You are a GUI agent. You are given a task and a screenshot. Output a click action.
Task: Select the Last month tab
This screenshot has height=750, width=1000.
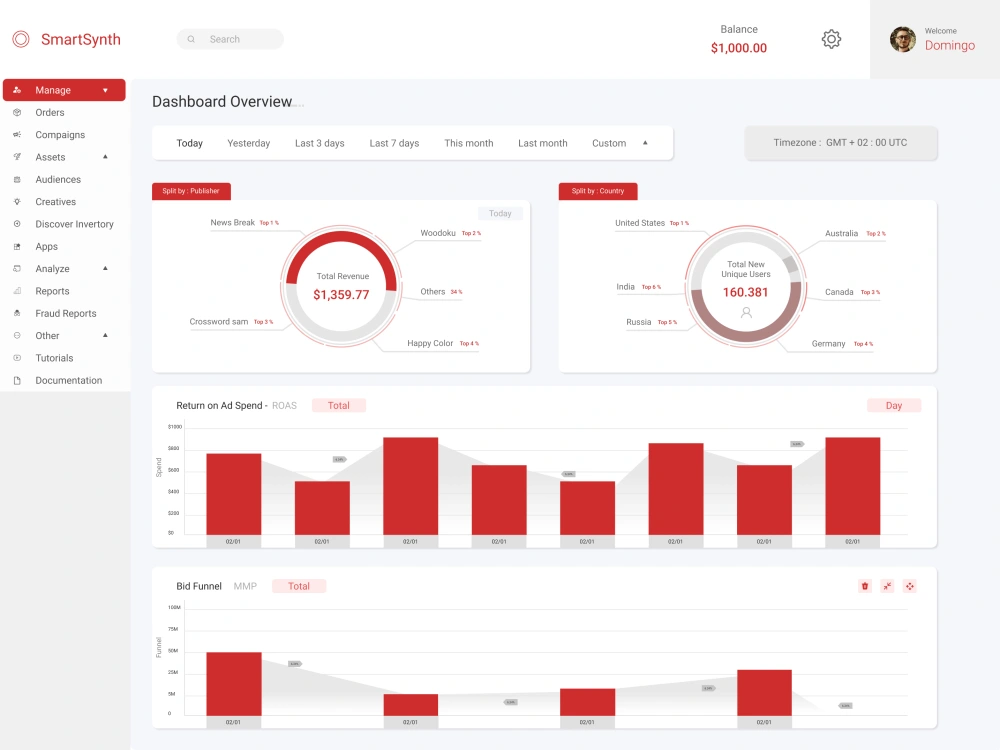coord(543,143)
